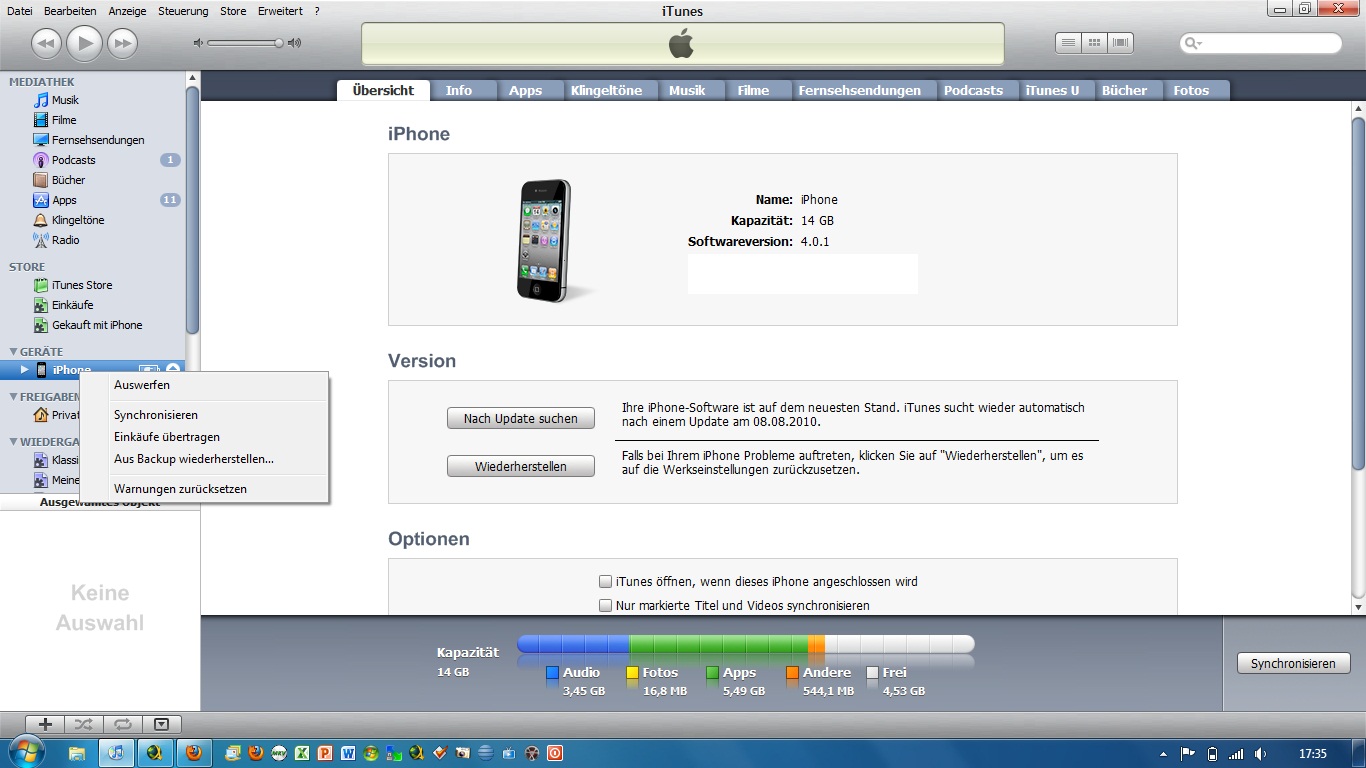
Task: Open Podcasts in the Mediathek sidebar
Action: [x=73, y=160]
